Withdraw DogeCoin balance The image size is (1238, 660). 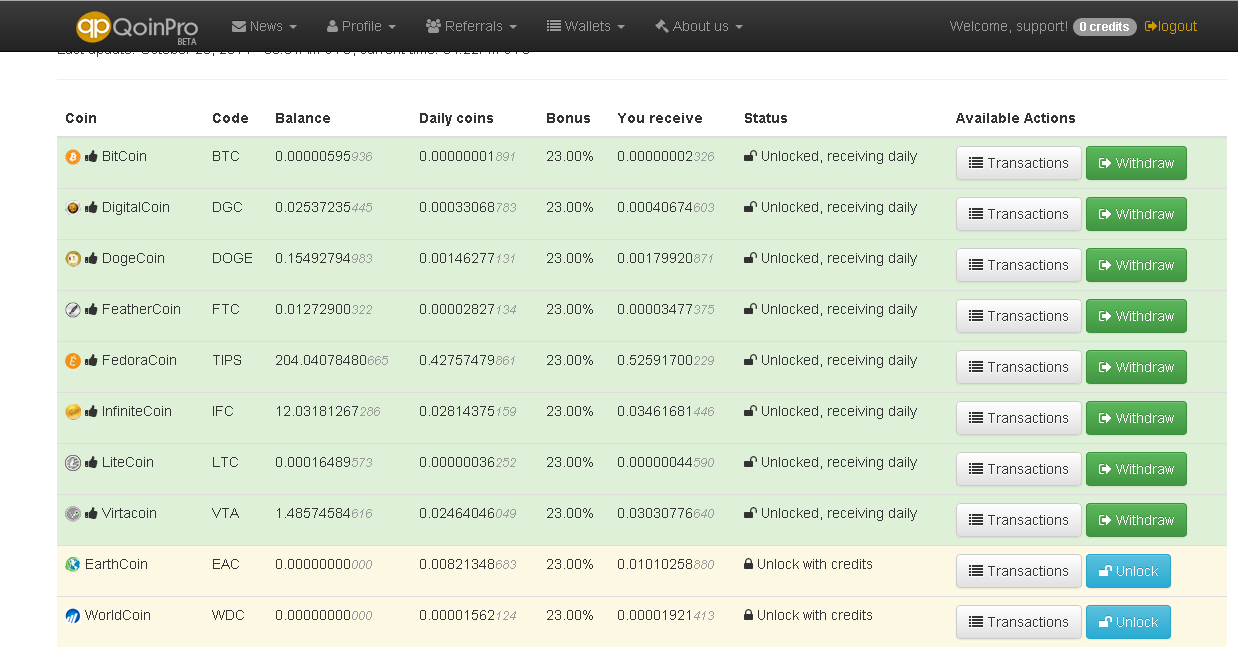[1136, 265]
